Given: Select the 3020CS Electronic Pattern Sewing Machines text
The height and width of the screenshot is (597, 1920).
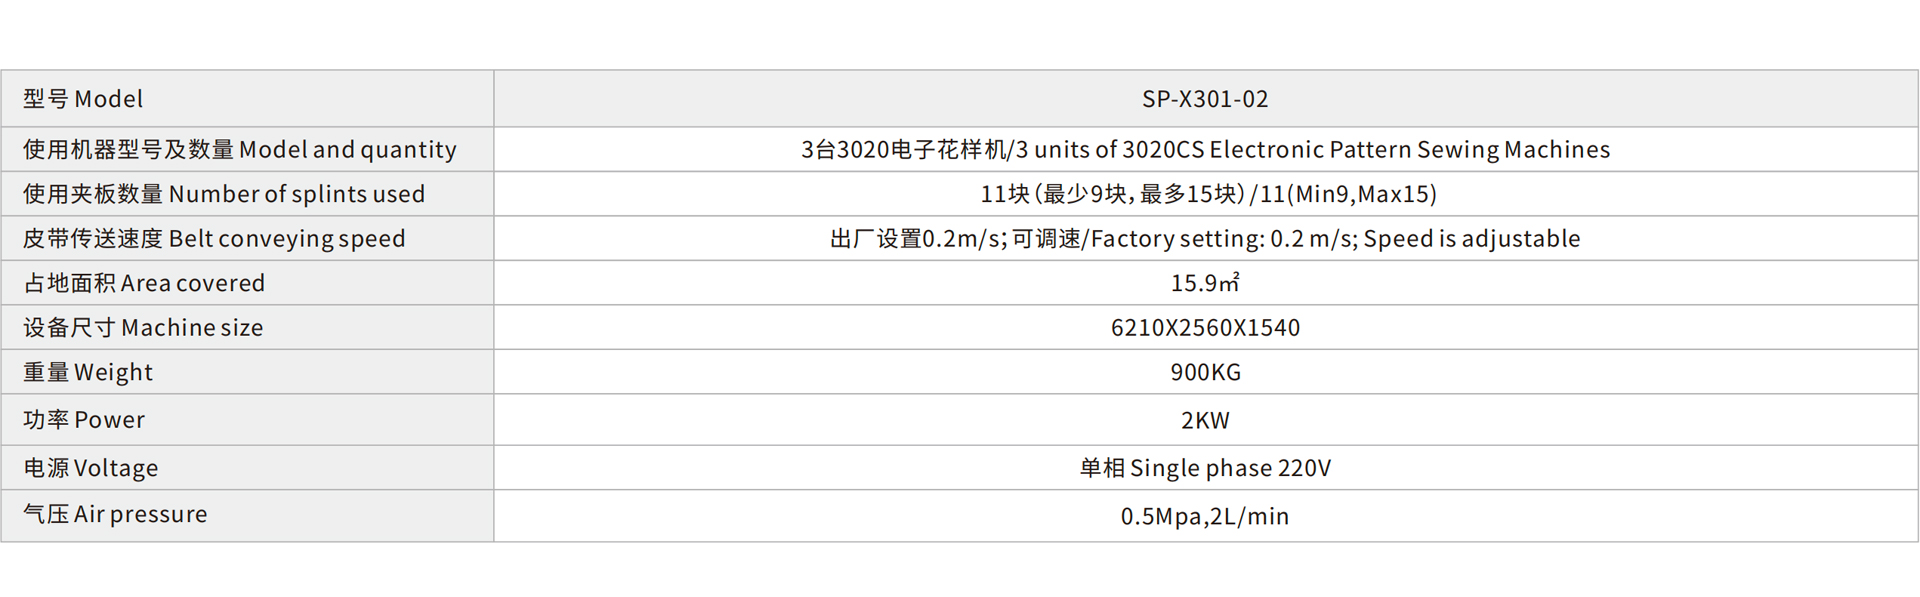Looking at the screenshot, I should click(x=1205, y=149).
